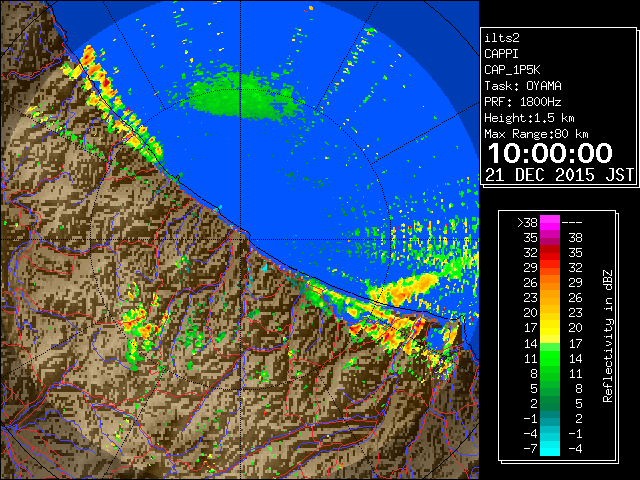Click the radar center where range lines cross
This screenshot has height=480, width=640.
click(x=240, y=240)
